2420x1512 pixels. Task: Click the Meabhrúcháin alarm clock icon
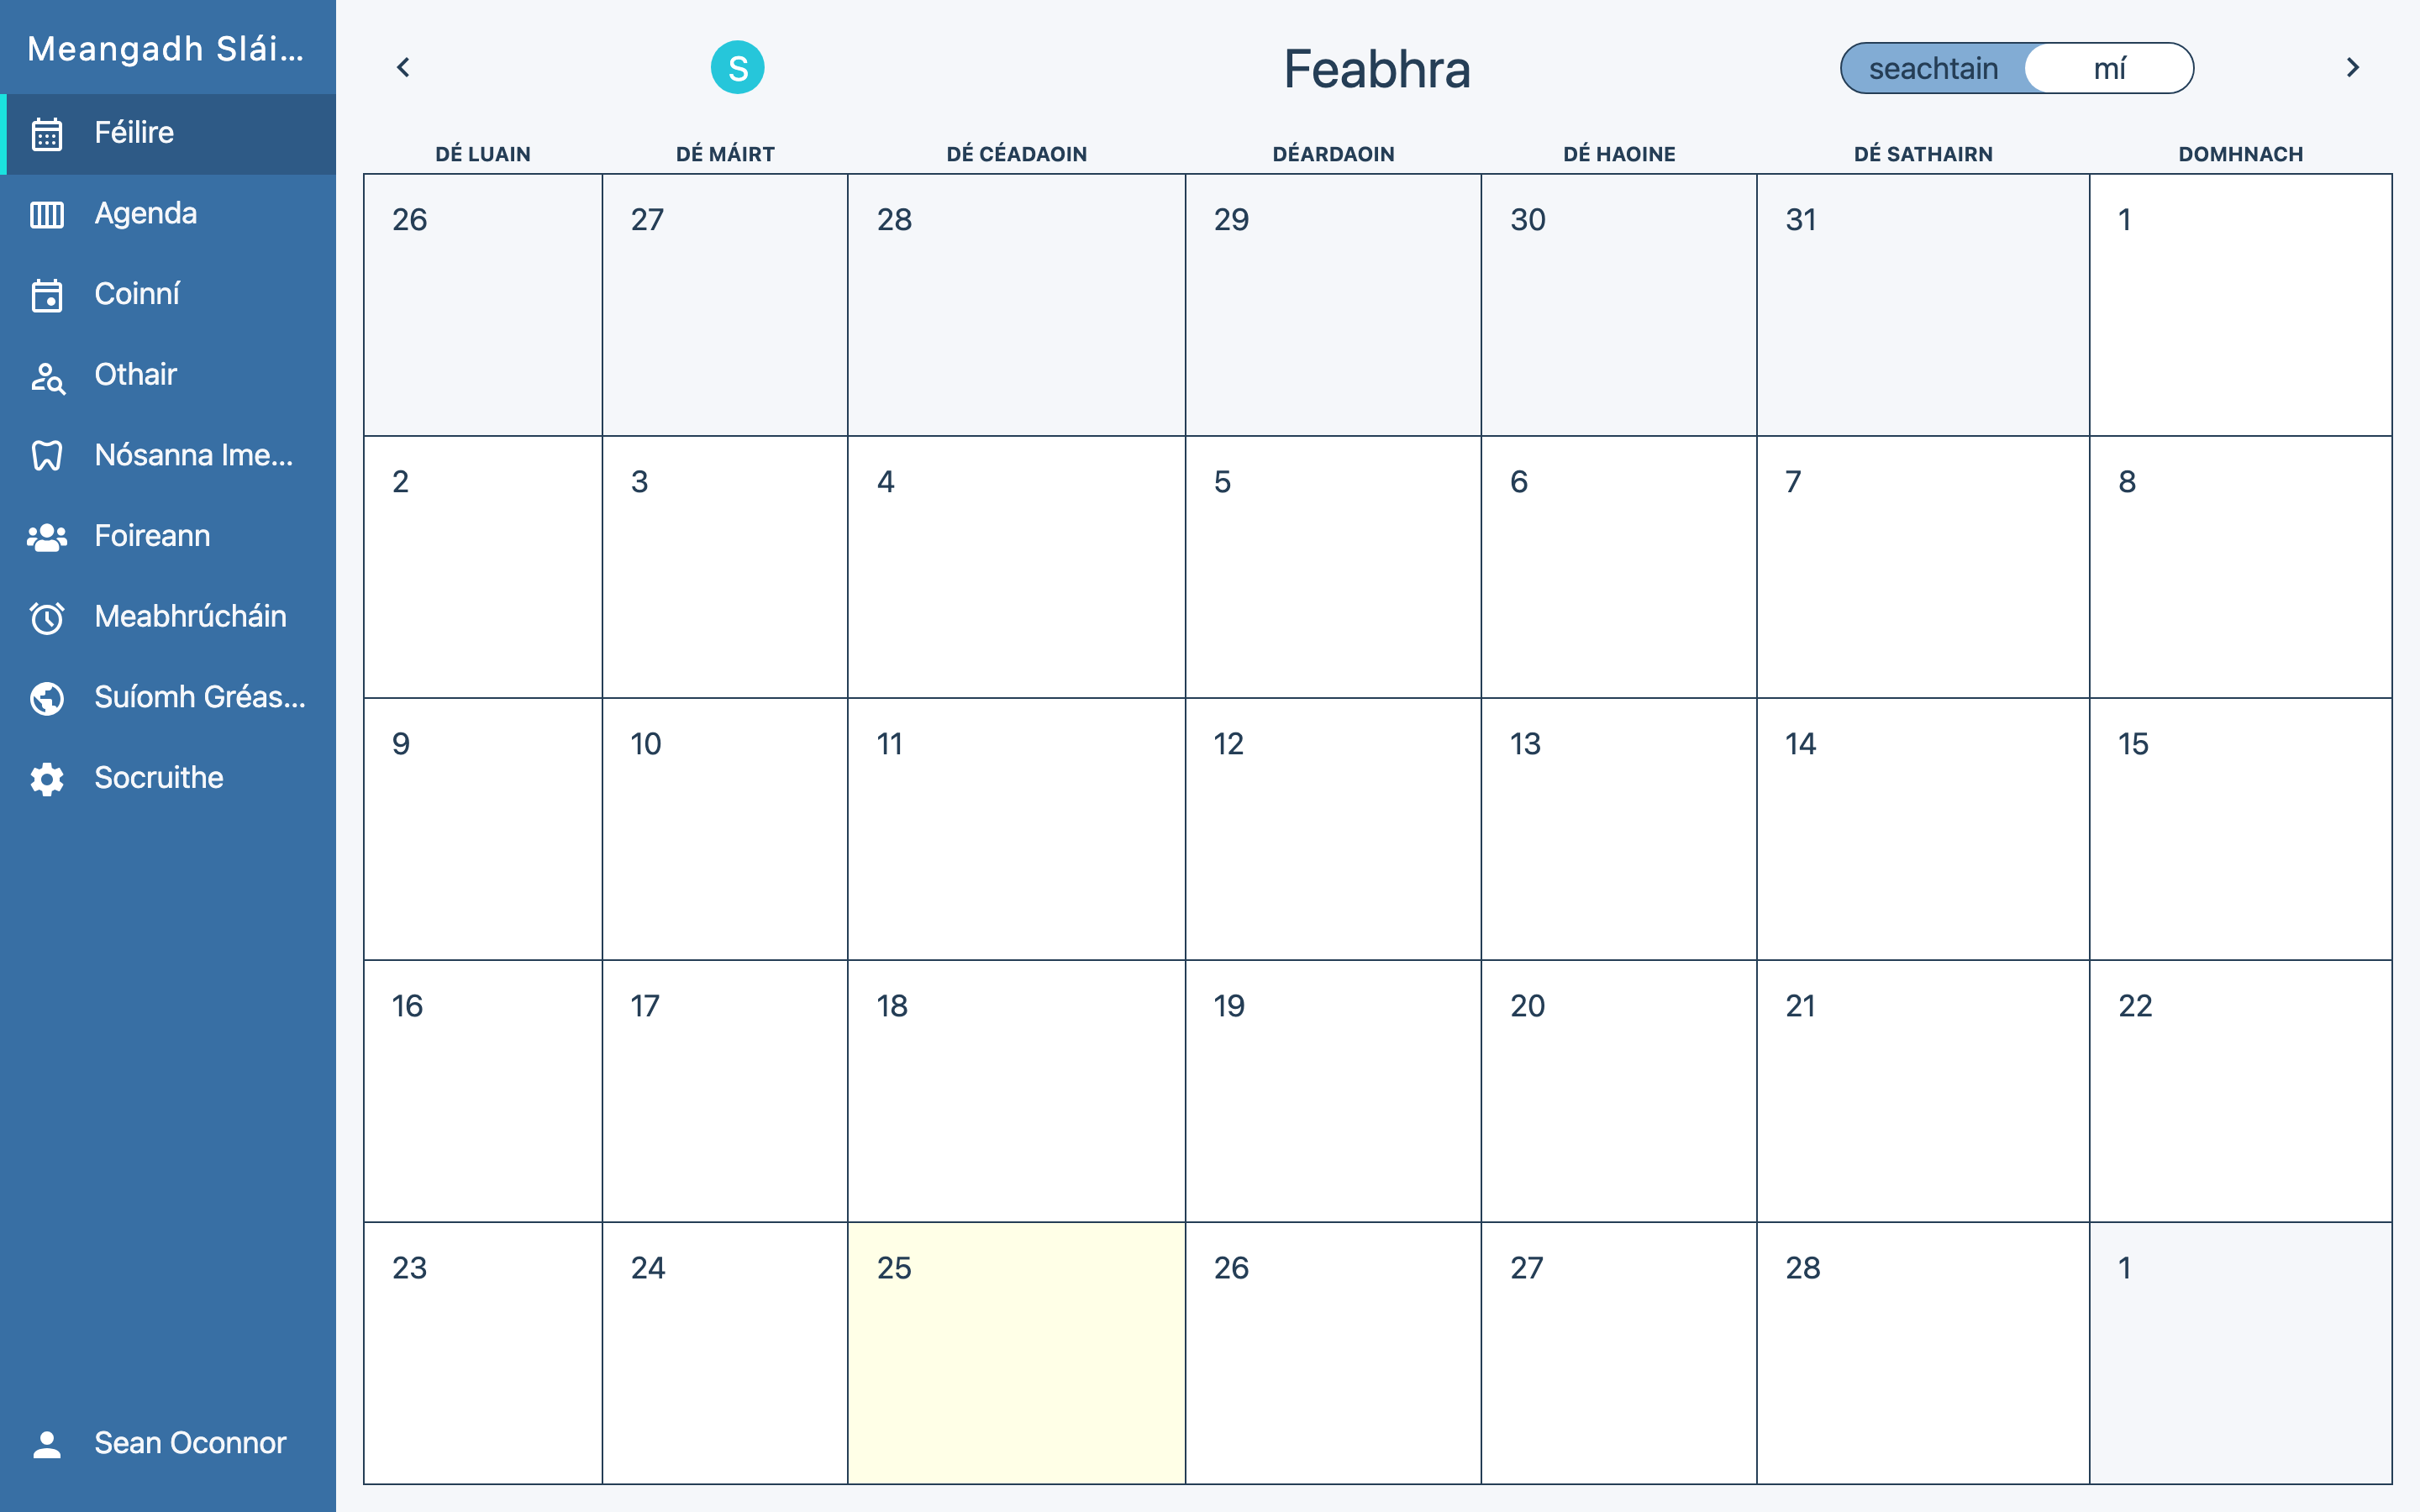click(47, 617)
